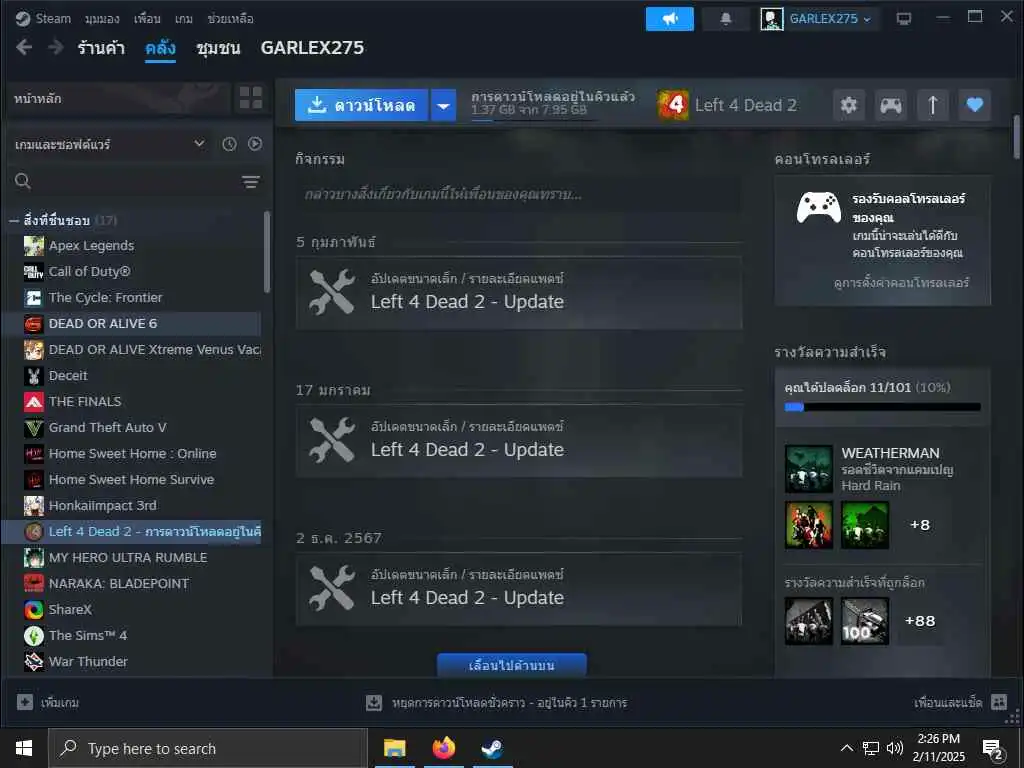Open friends and chat icon

coord(999,702)
